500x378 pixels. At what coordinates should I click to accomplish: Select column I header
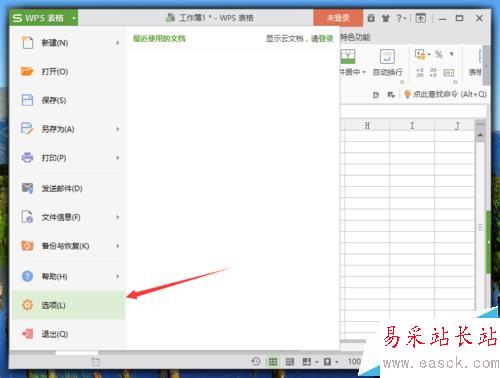[412, 126]
